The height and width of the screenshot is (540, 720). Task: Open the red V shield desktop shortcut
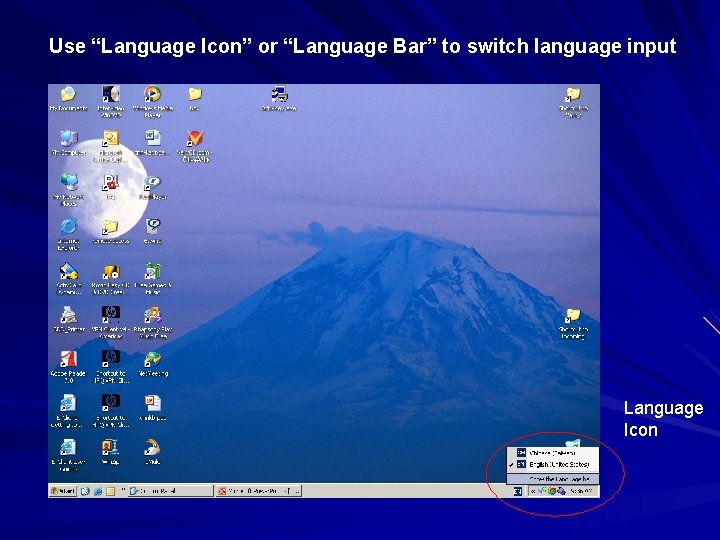pos(195,146)
